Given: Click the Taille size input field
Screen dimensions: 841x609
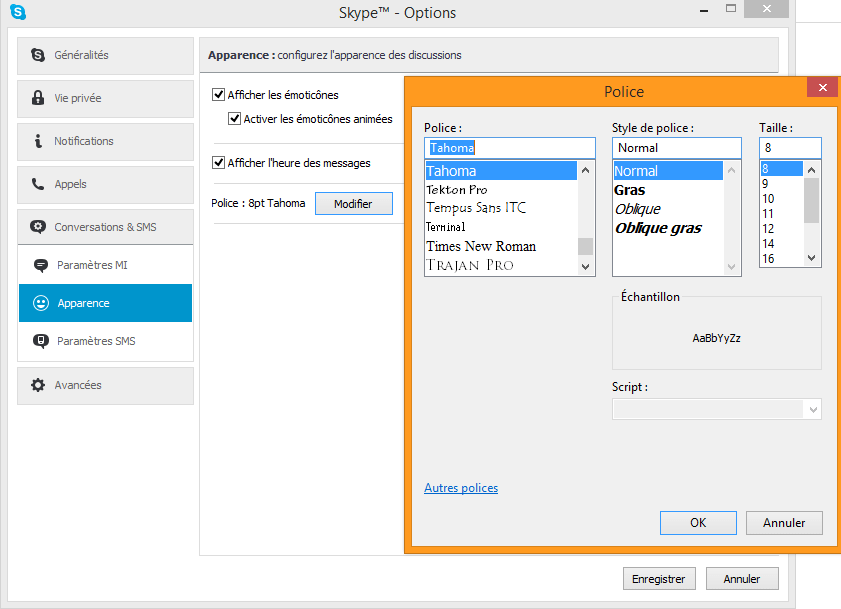Looking at the screenshot, I should (790, 148).
